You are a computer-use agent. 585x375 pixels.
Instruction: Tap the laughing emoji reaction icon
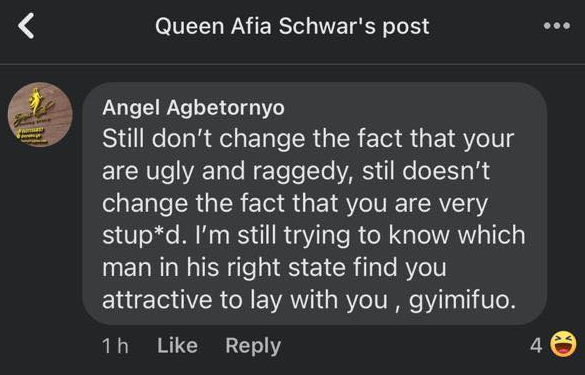pyautogui.click(x=563, y=344)
